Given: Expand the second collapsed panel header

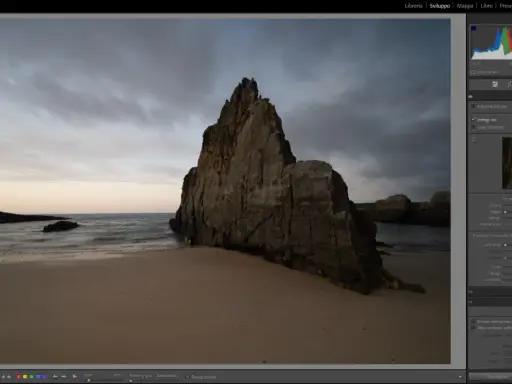Looking at the screenshot, I should click(490, 302).
